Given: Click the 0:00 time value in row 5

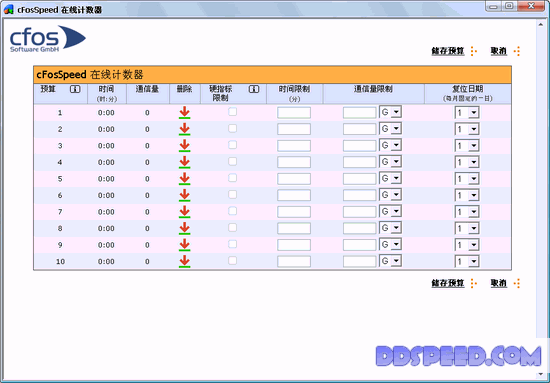Looking at the screenshot, I should click(106, 179).
